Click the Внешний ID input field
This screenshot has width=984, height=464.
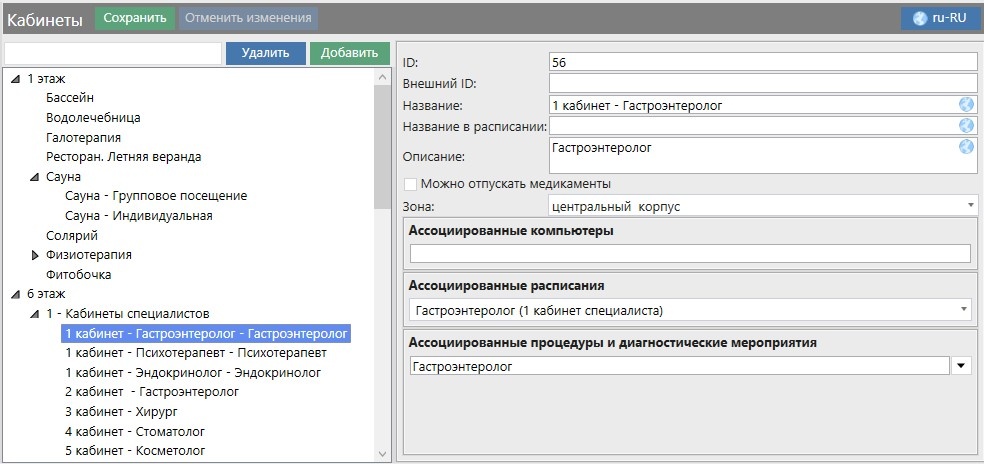(762, 83)
